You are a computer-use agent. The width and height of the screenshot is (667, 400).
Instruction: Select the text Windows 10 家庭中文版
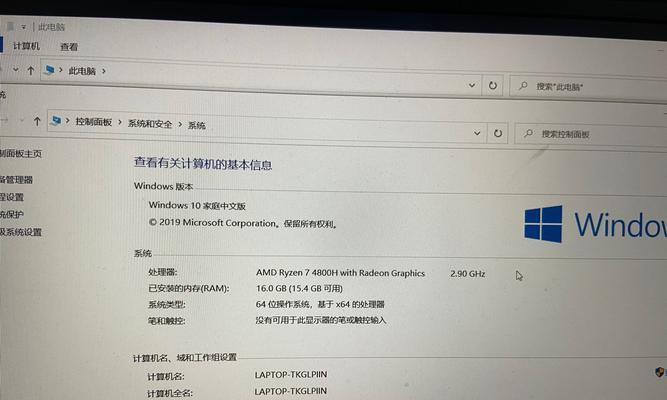coord(197,206)
